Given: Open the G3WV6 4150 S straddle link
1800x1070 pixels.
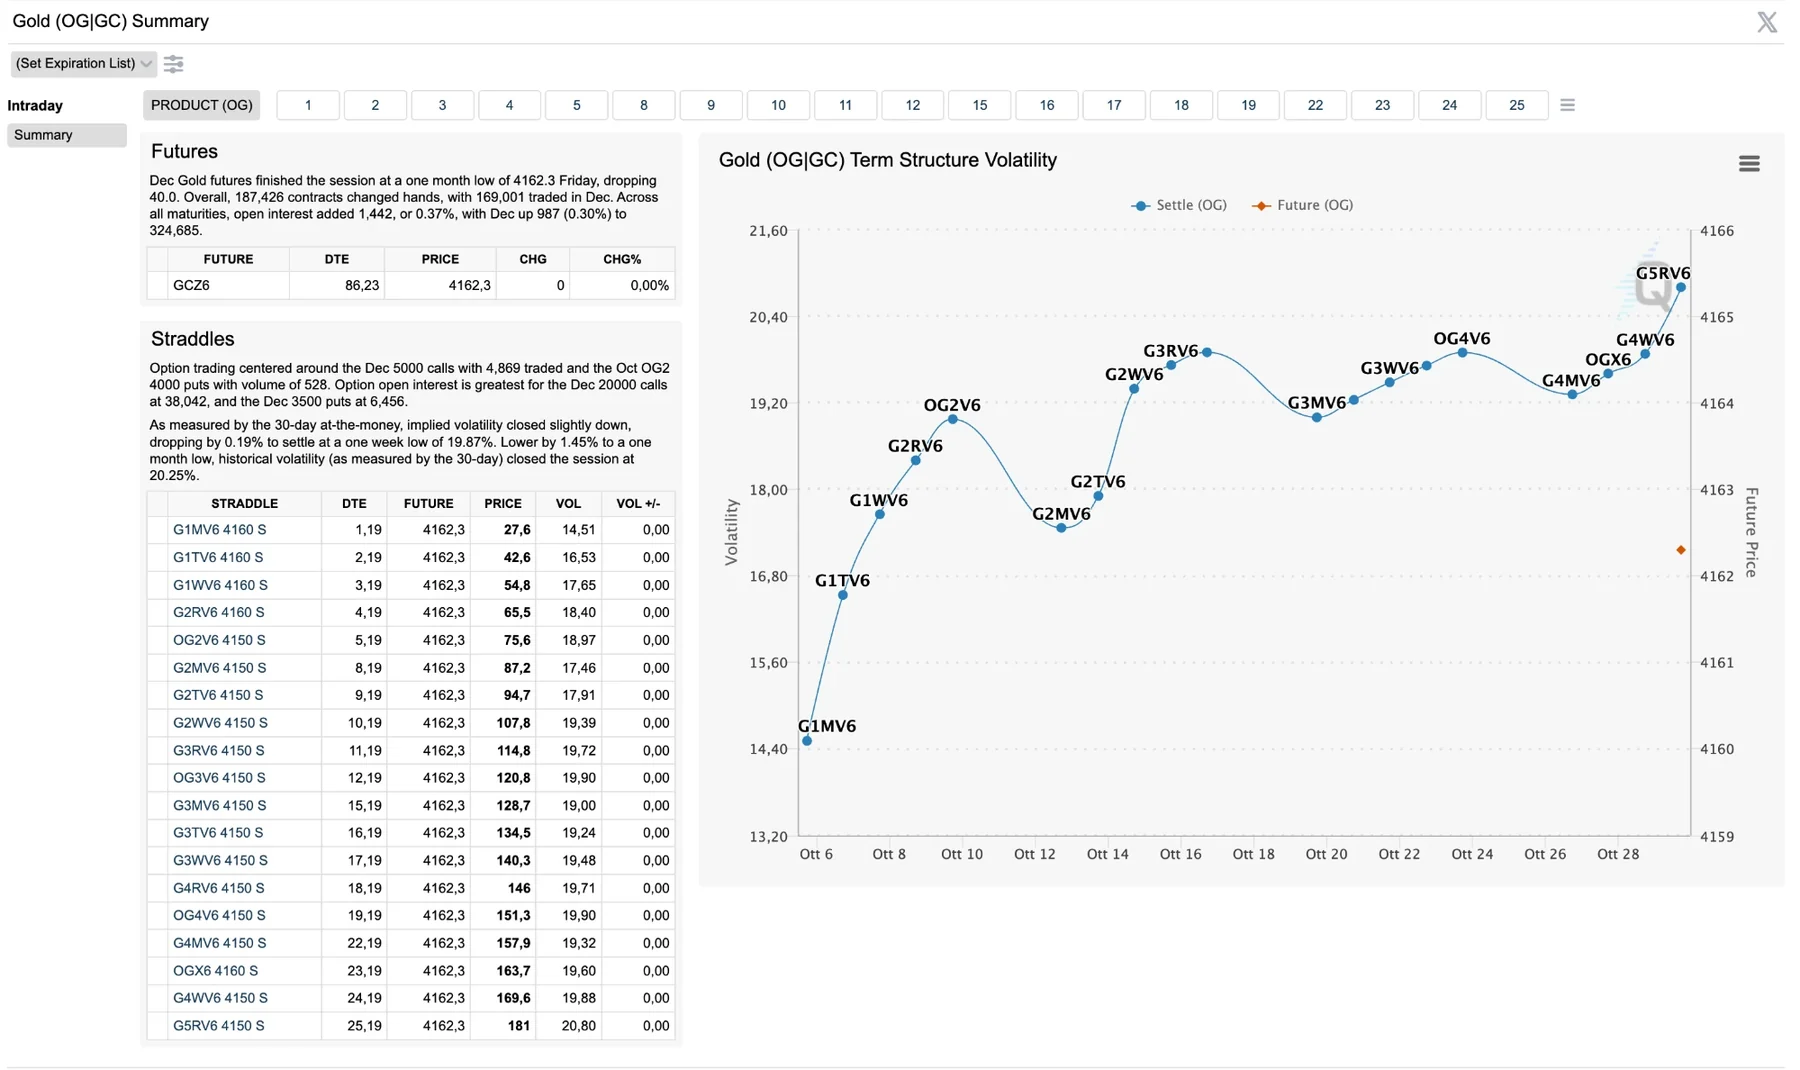Looking at the screenshot, I should [x=220, y=860].
